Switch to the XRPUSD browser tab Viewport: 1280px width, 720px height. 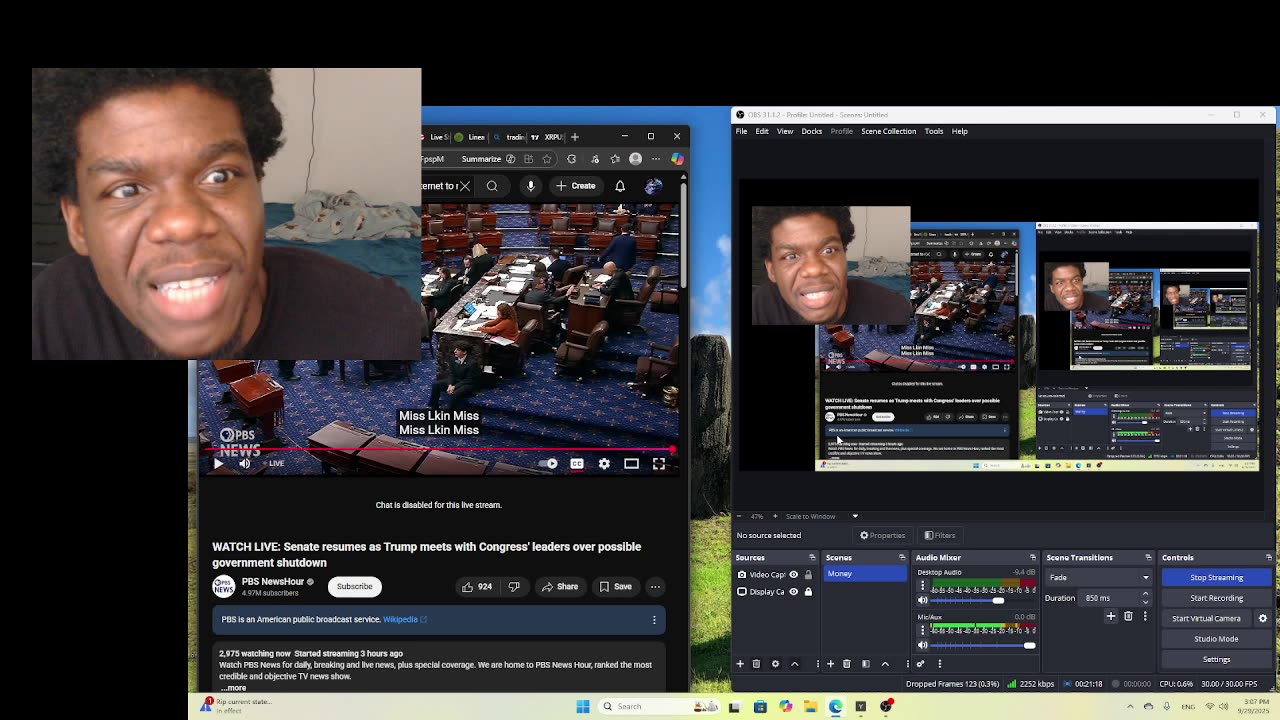tap(547, 137)
